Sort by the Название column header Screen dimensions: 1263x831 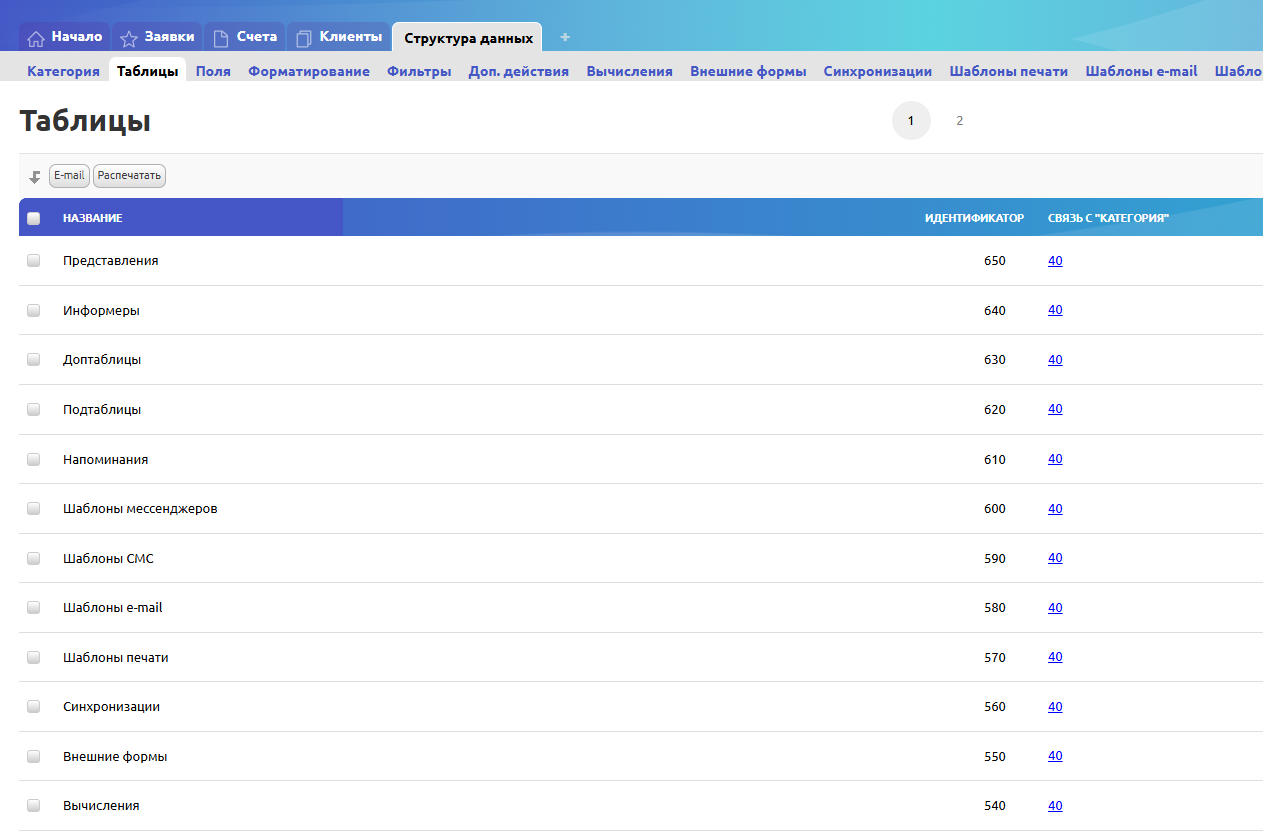click(x=92, y=218)
